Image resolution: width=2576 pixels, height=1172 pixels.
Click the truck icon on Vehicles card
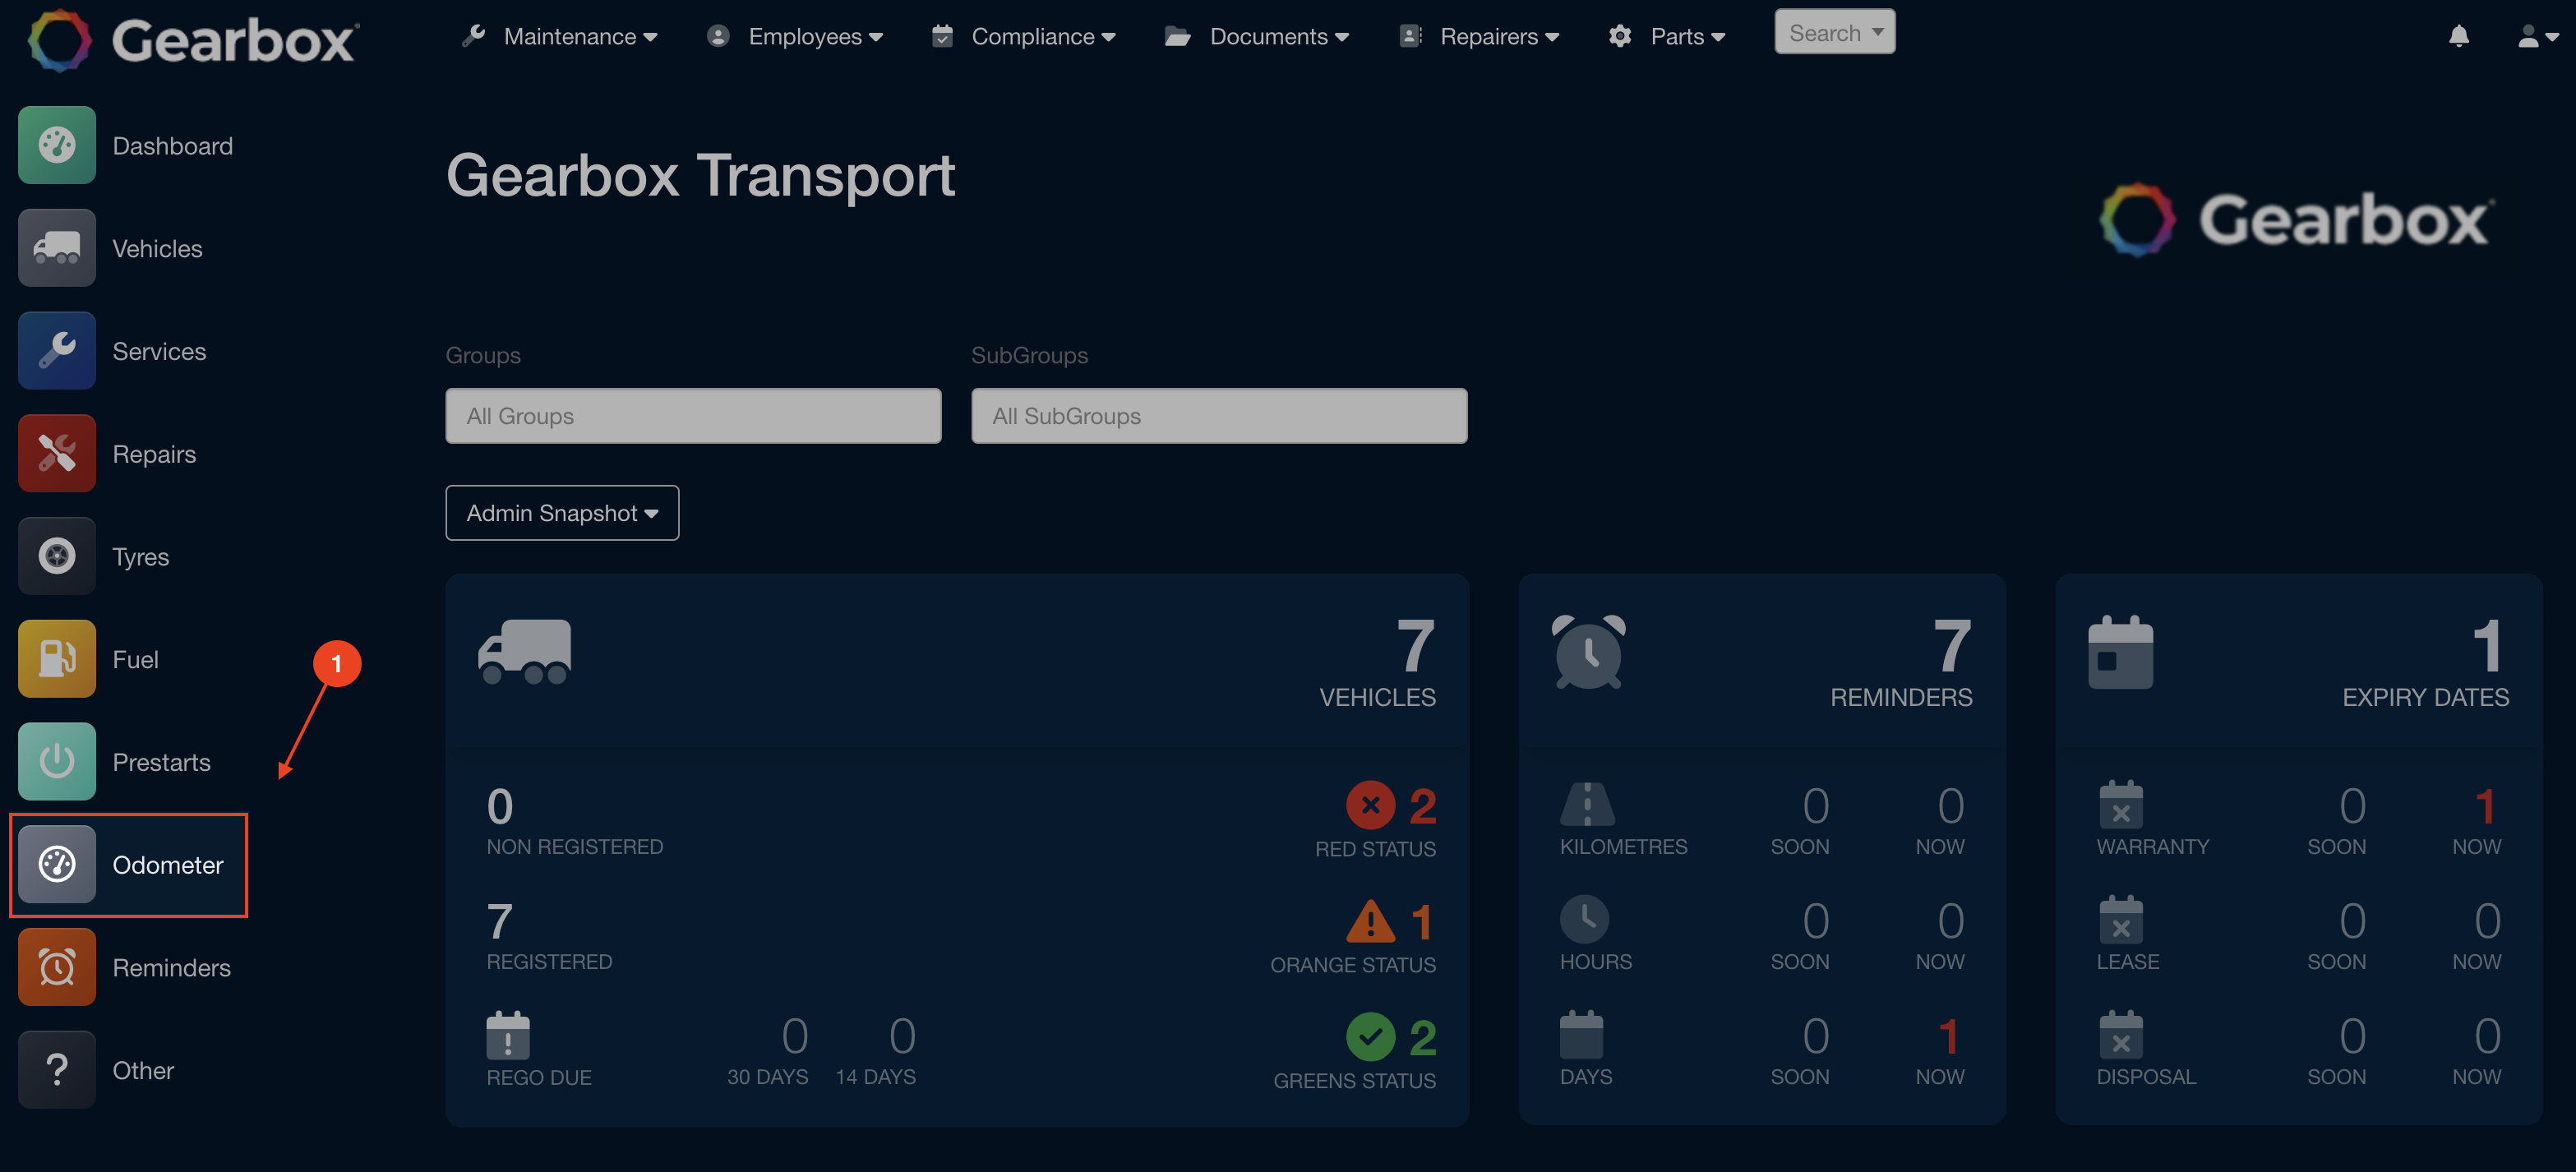[525, 651]
